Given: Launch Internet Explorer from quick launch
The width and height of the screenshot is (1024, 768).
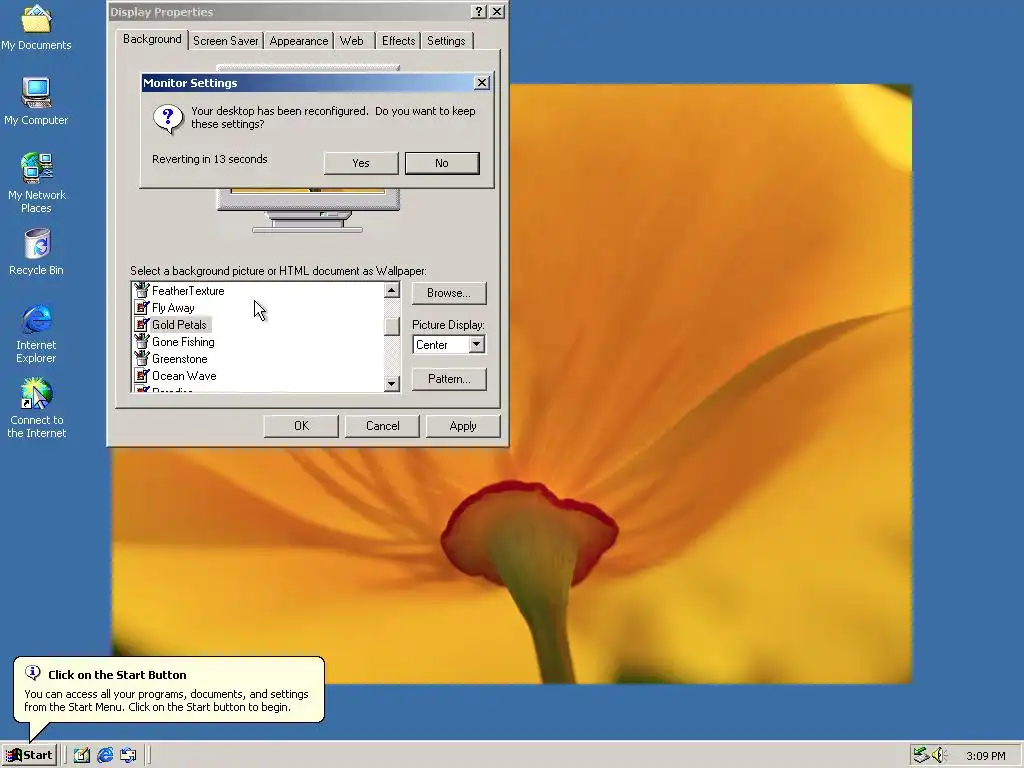Looking at the screenshot, I should [105, 755].
